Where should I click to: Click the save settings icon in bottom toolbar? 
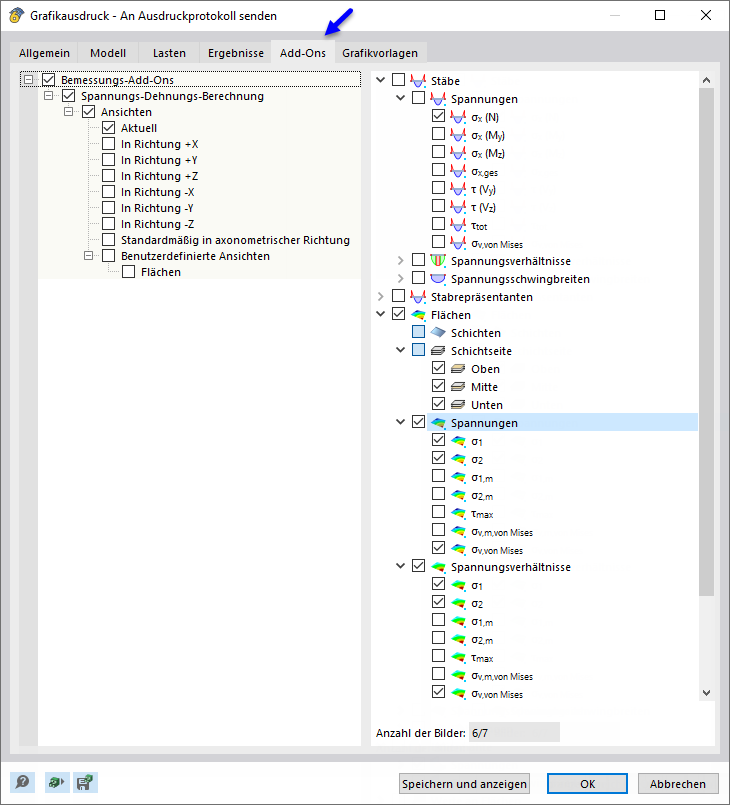click(85, 782)
